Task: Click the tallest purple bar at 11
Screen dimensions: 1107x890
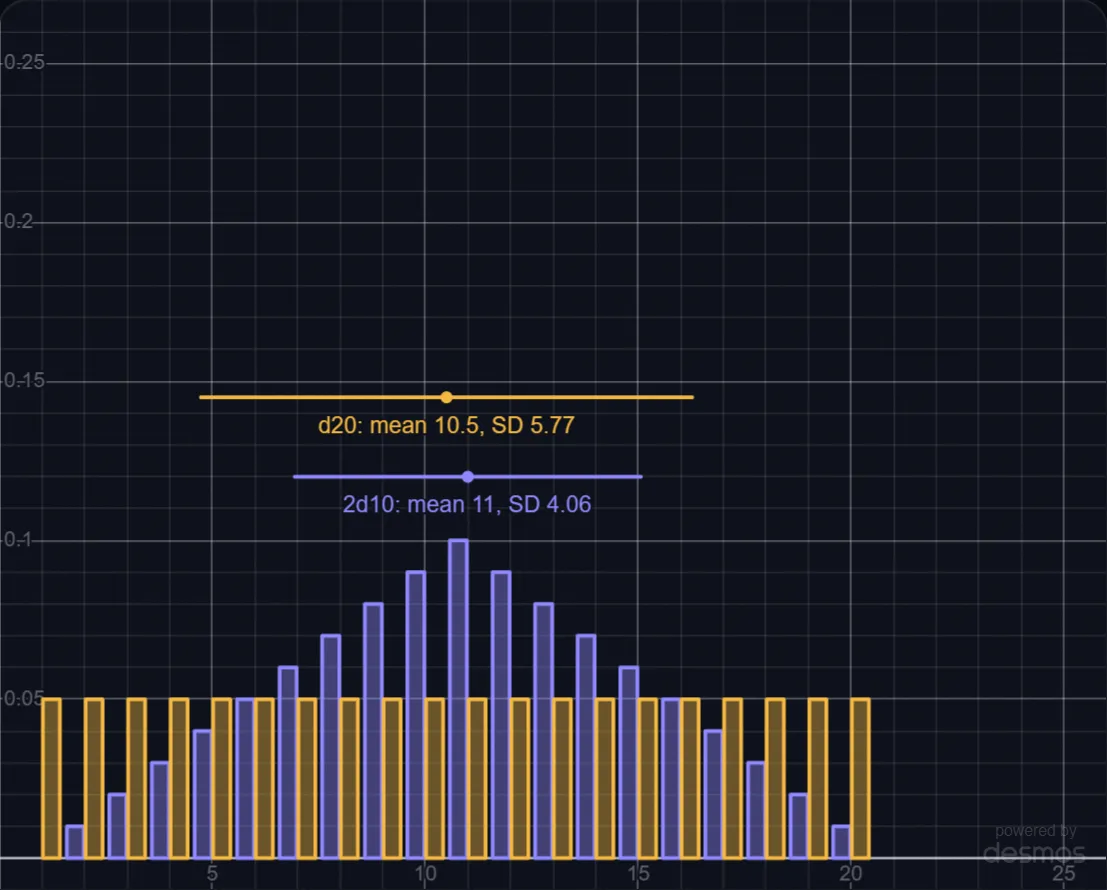Action: pos(458,699)
